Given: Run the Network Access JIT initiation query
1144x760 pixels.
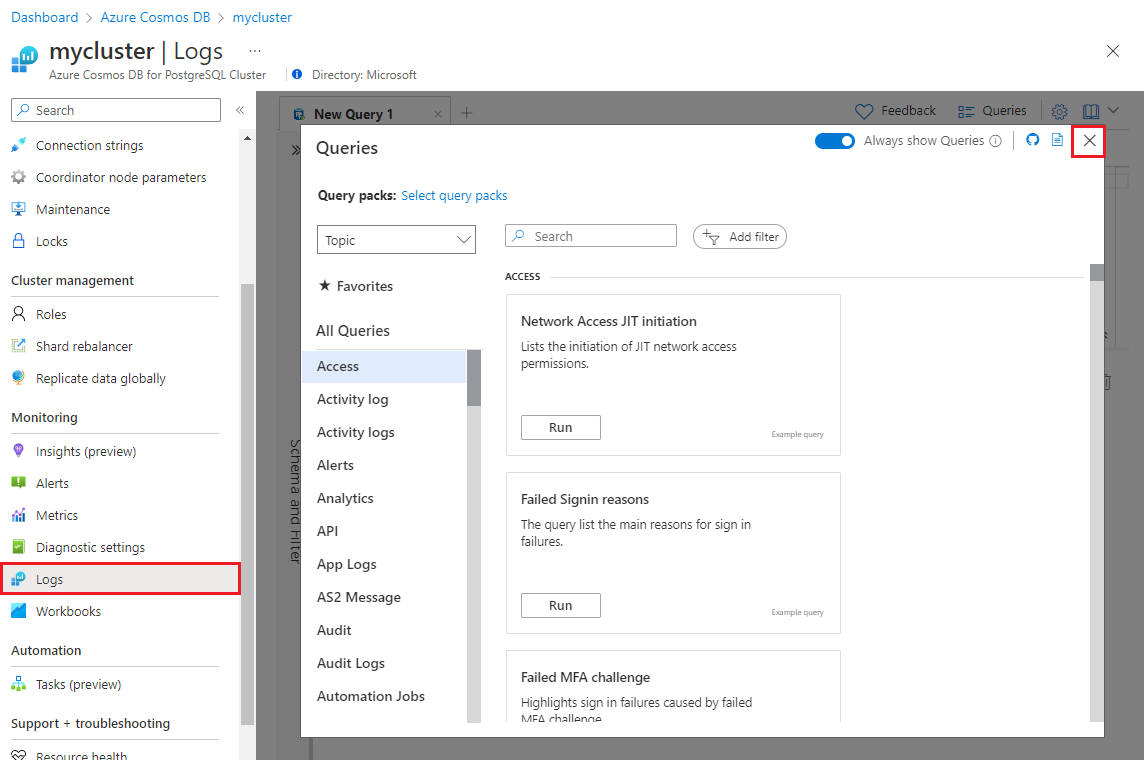Looking at the screenshot, I should 560,427.
